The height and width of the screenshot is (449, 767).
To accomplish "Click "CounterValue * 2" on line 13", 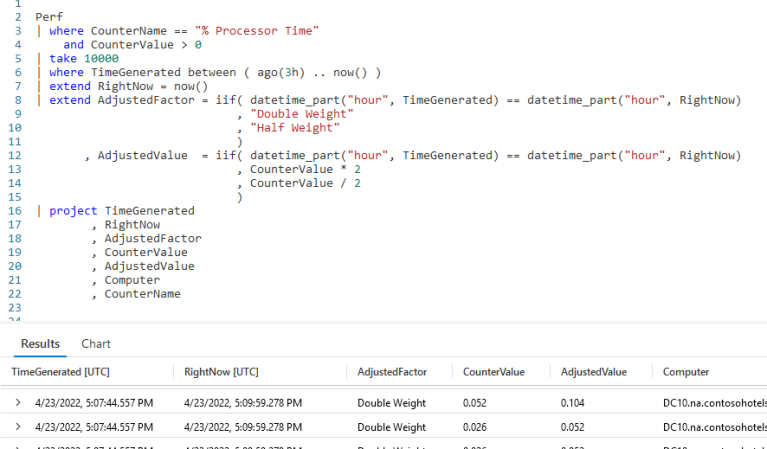I will coord(305,169).
